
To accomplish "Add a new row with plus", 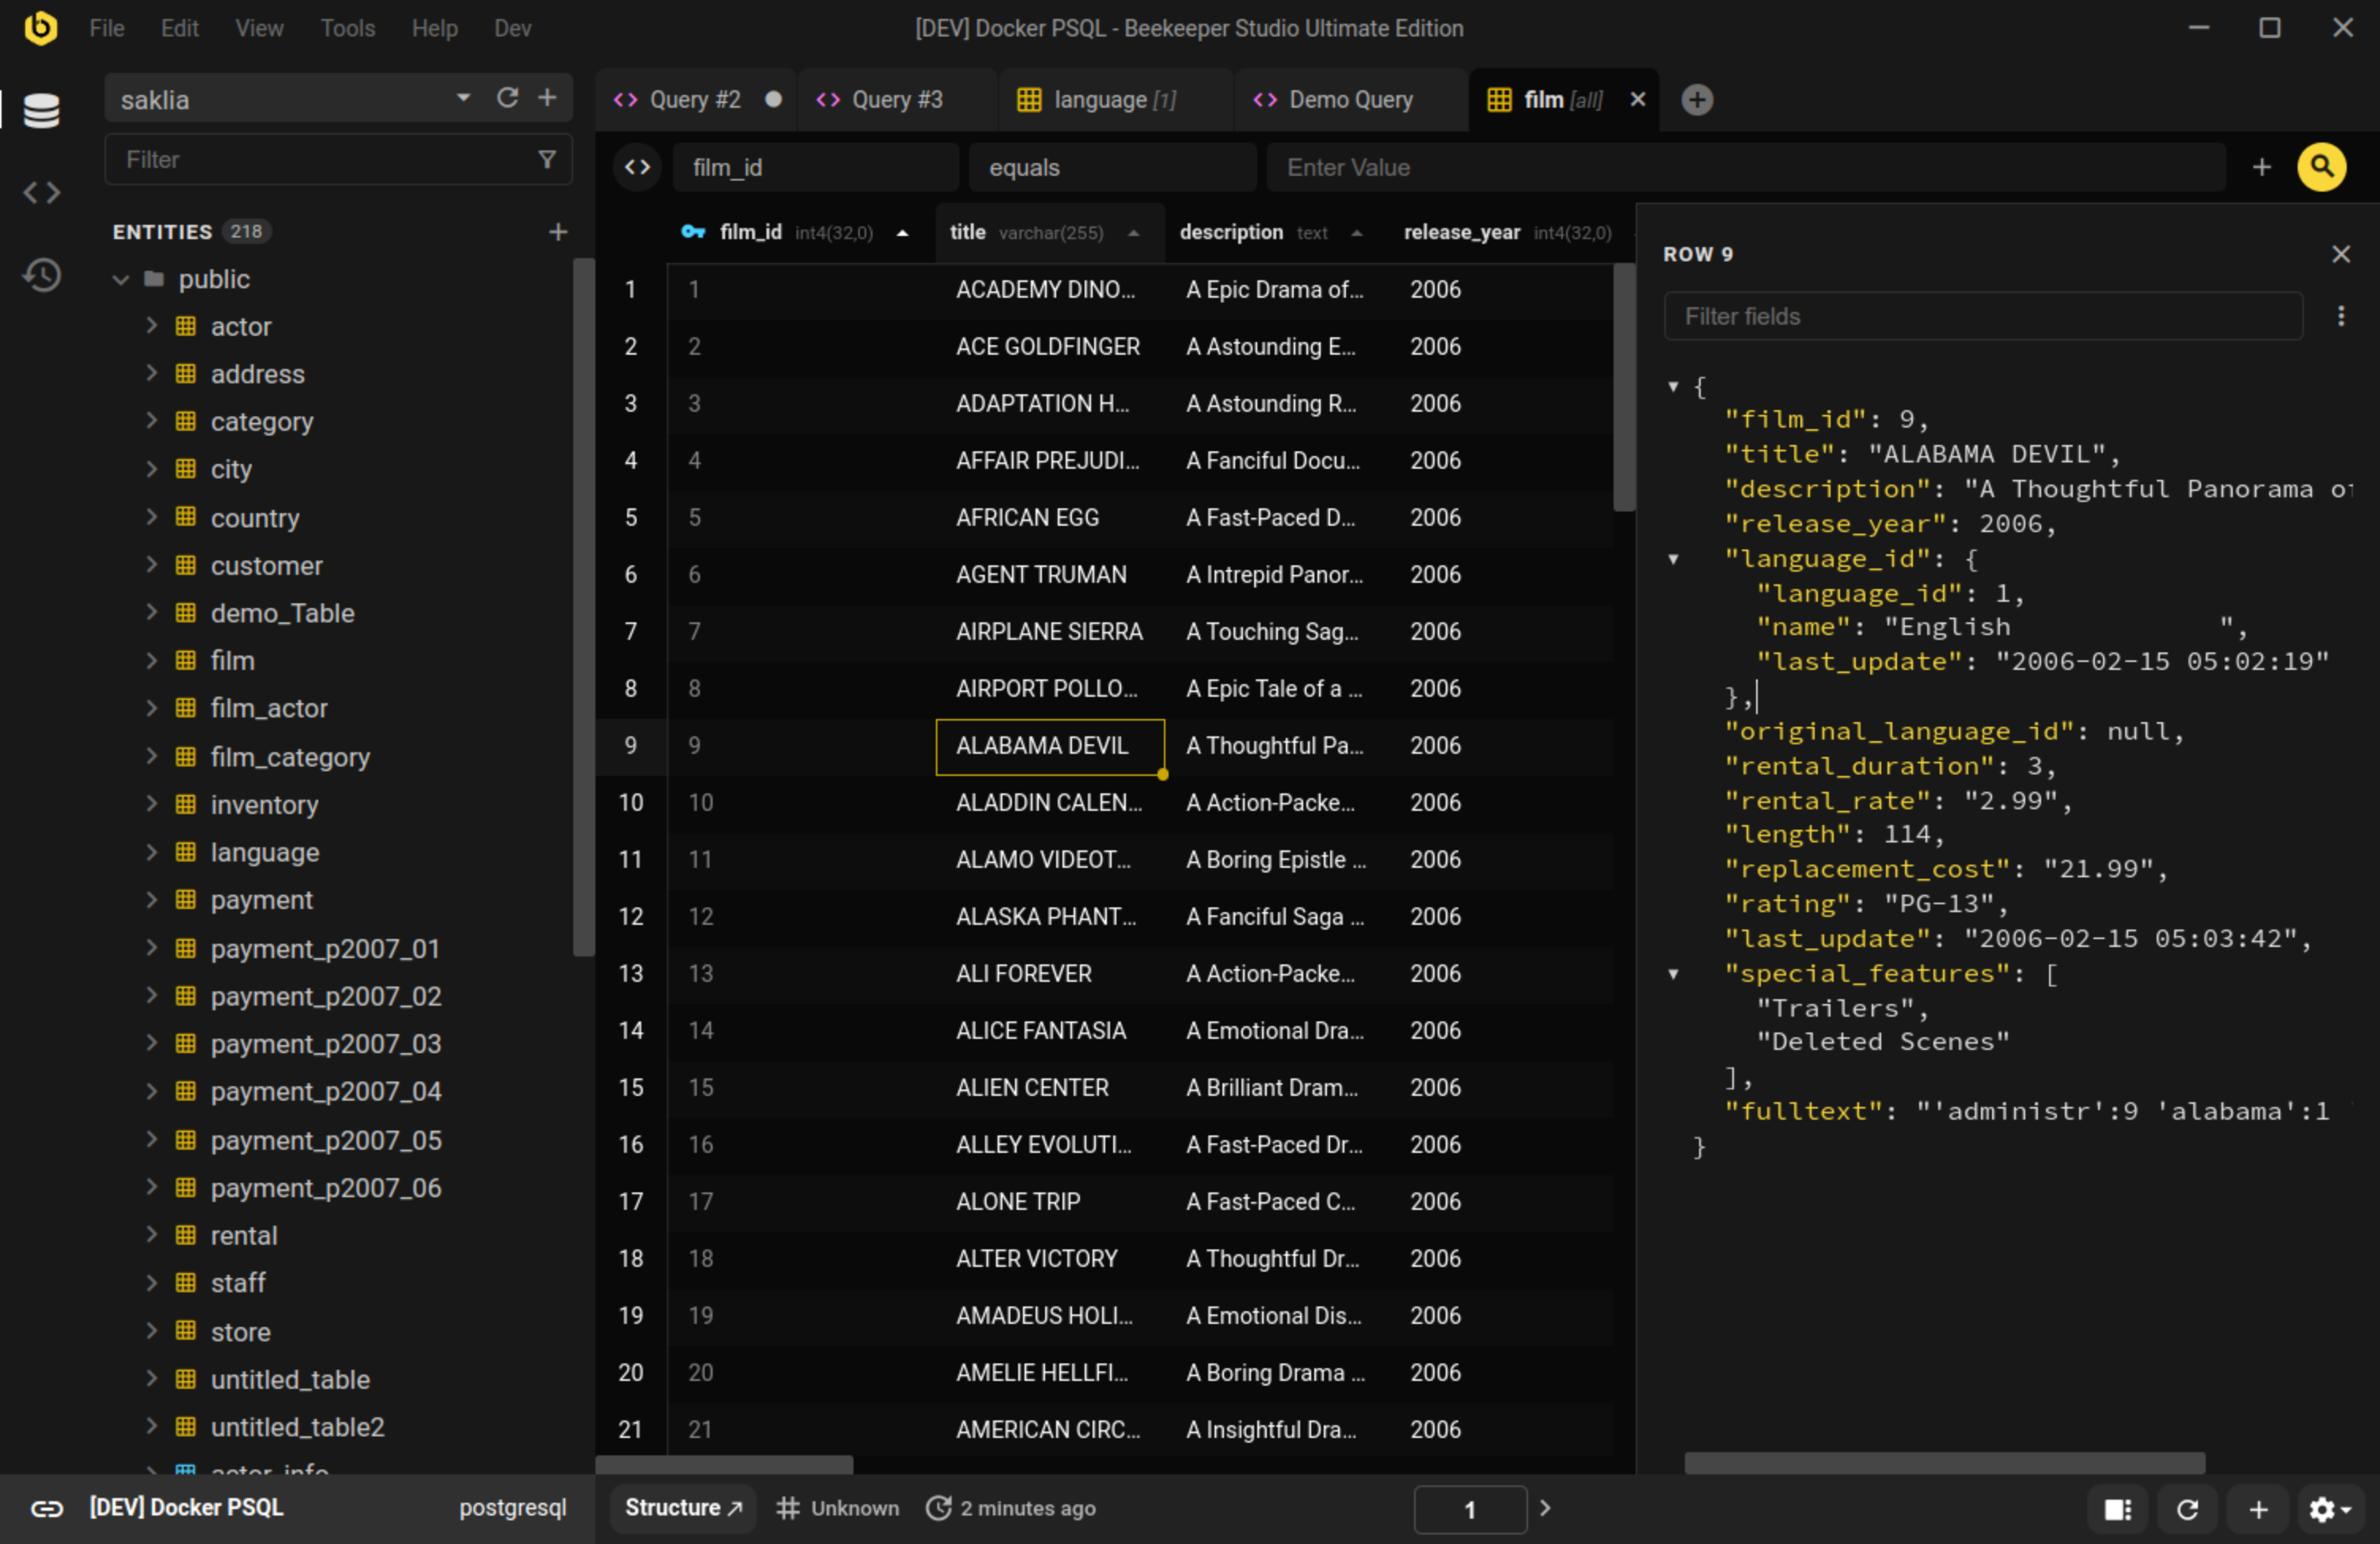I will pyautogui.click(x=2258, y=1508).
